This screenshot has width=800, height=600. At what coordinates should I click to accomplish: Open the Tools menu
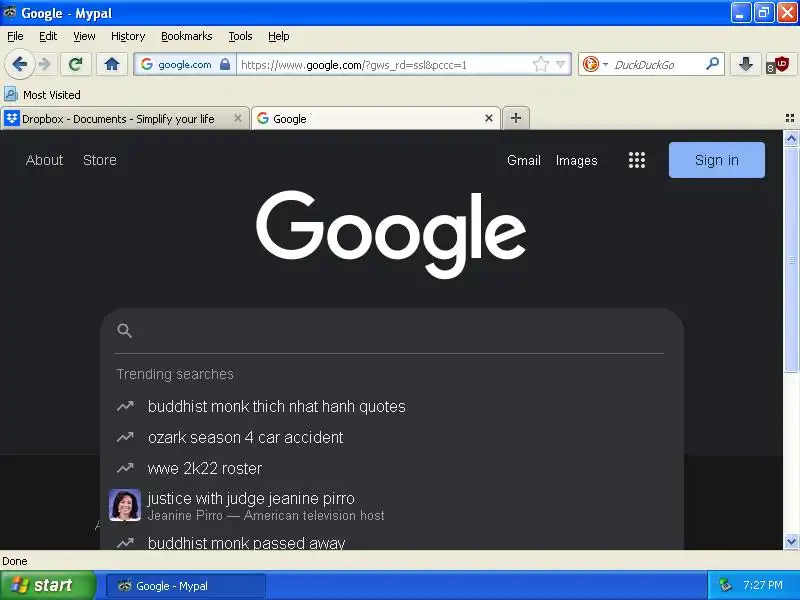240,36
